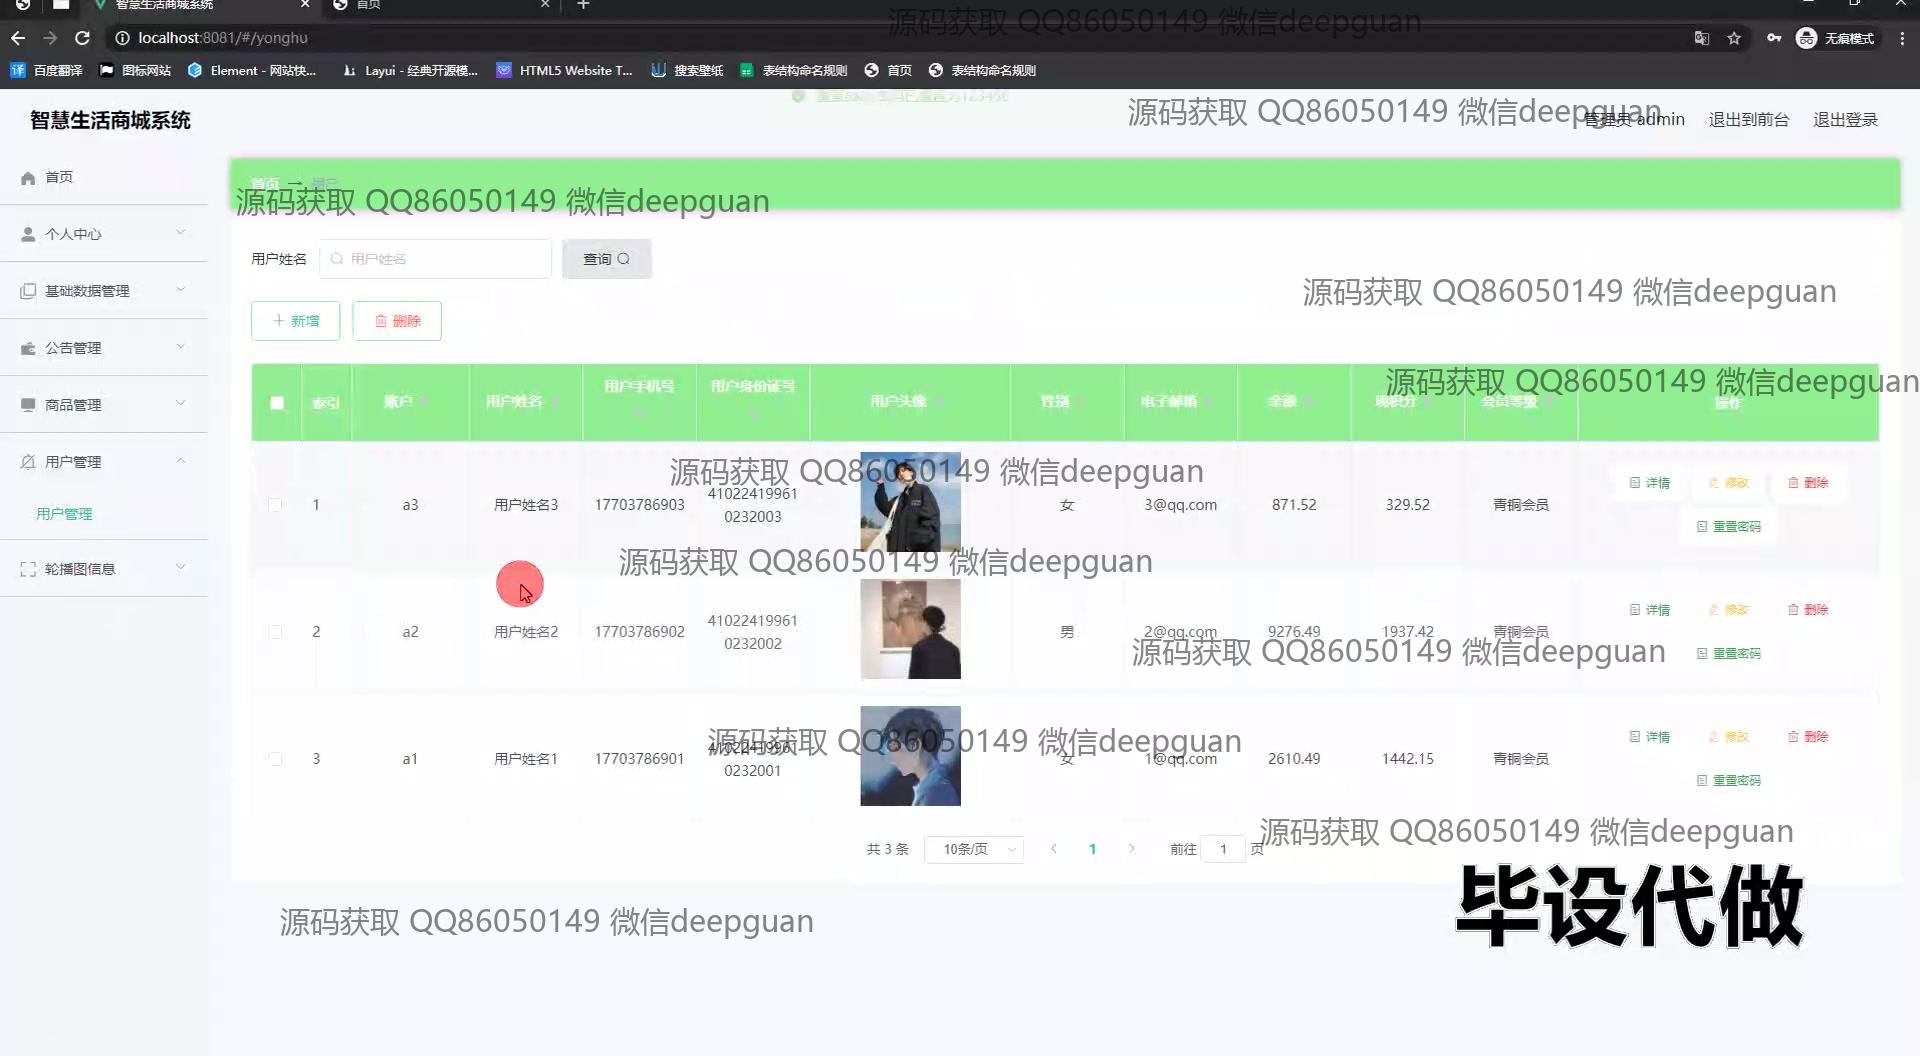Open the 搜索壁纸 bookmark
Screen dimensions: 1920x1056
click(x=687, y=70)
